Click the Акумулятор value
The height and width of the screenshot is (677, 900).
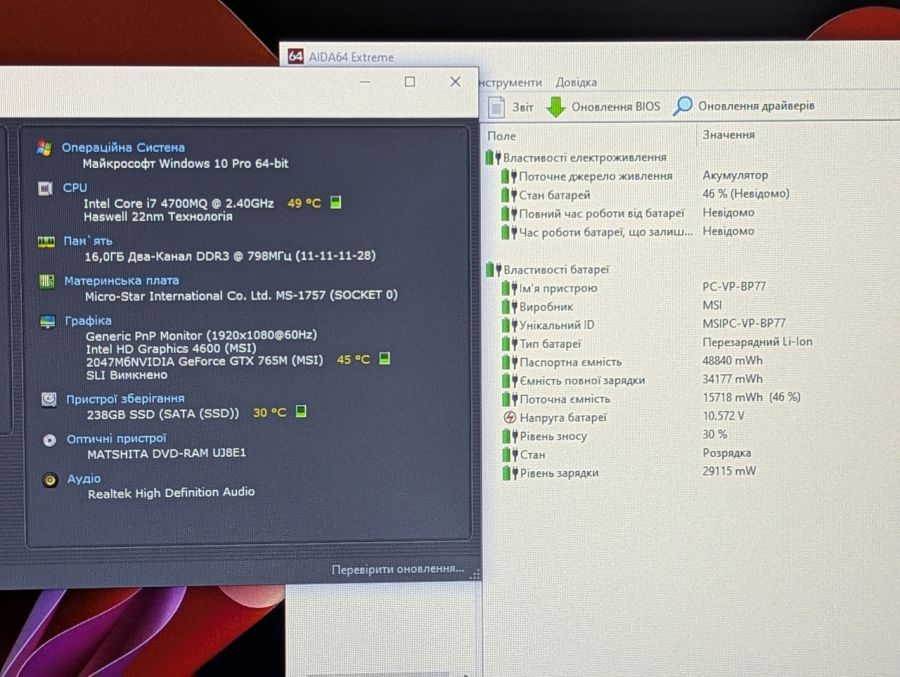pos(735,175)
